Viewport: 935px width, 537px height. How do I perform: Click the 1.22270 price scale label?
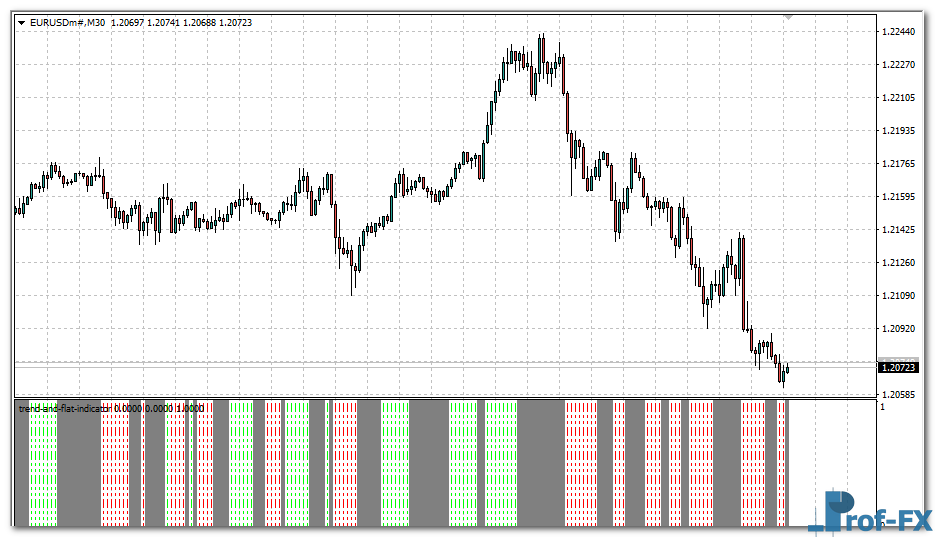[x=899, y=65]
